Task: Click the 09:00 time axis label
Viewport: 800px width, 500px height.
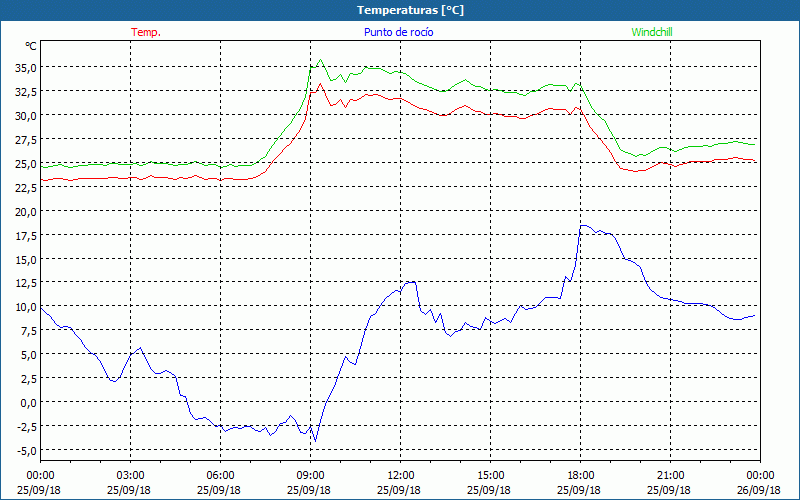Action: pyautogui.click(x=310, y=476)
